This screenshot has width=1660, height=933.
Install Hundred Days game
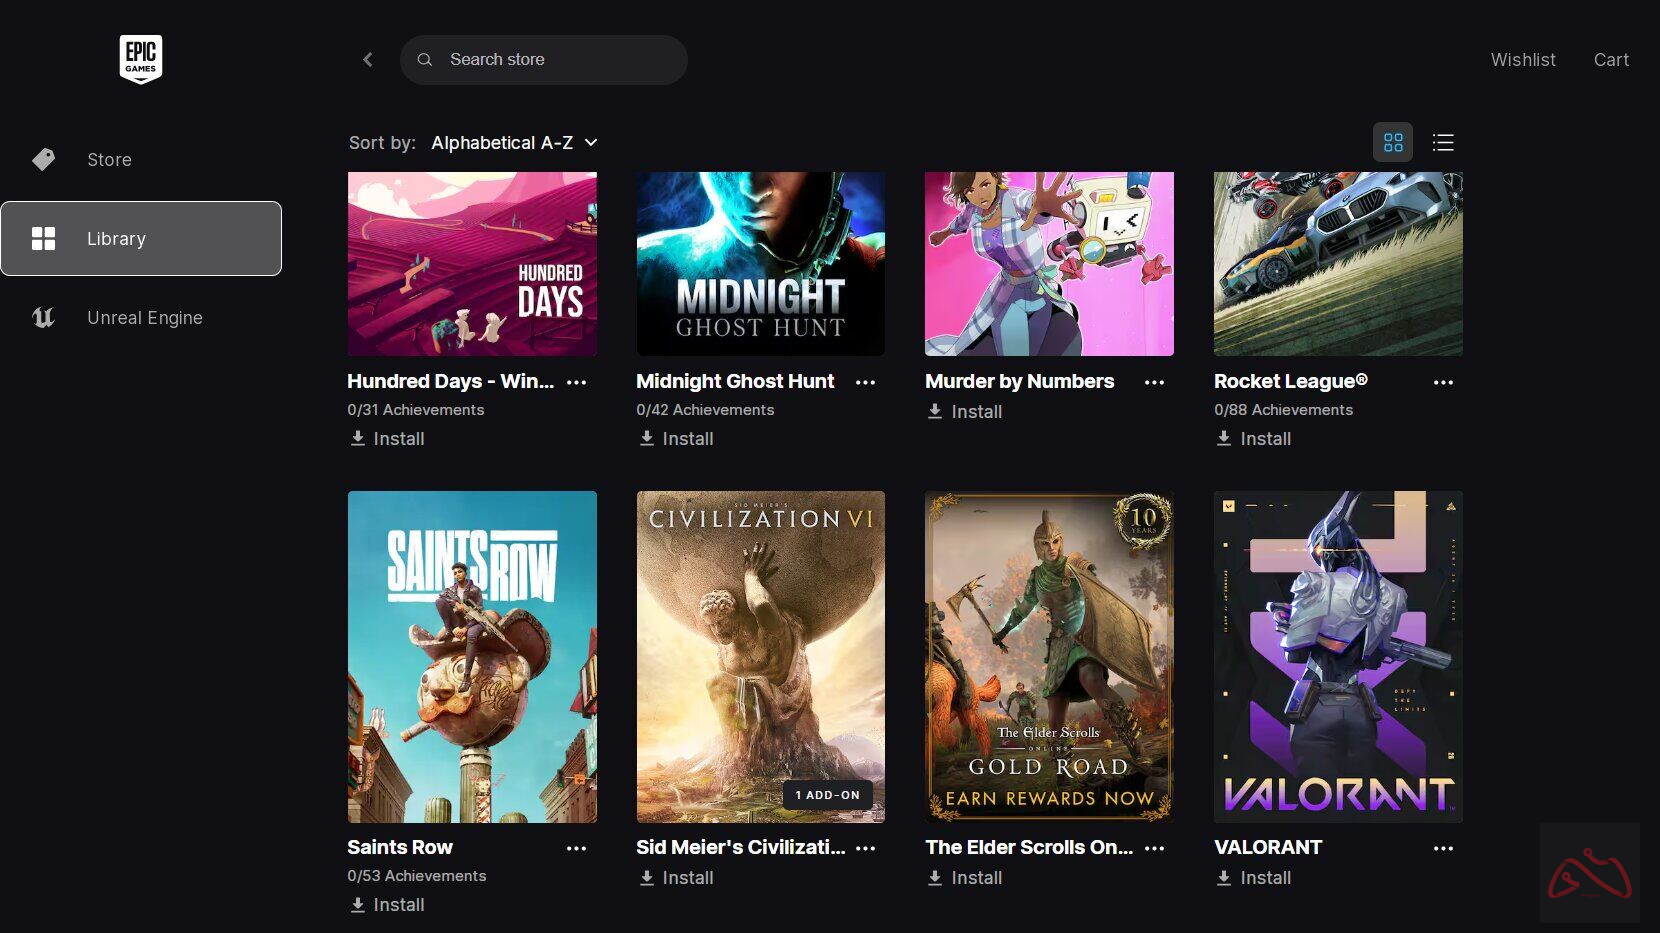[387, 439]
